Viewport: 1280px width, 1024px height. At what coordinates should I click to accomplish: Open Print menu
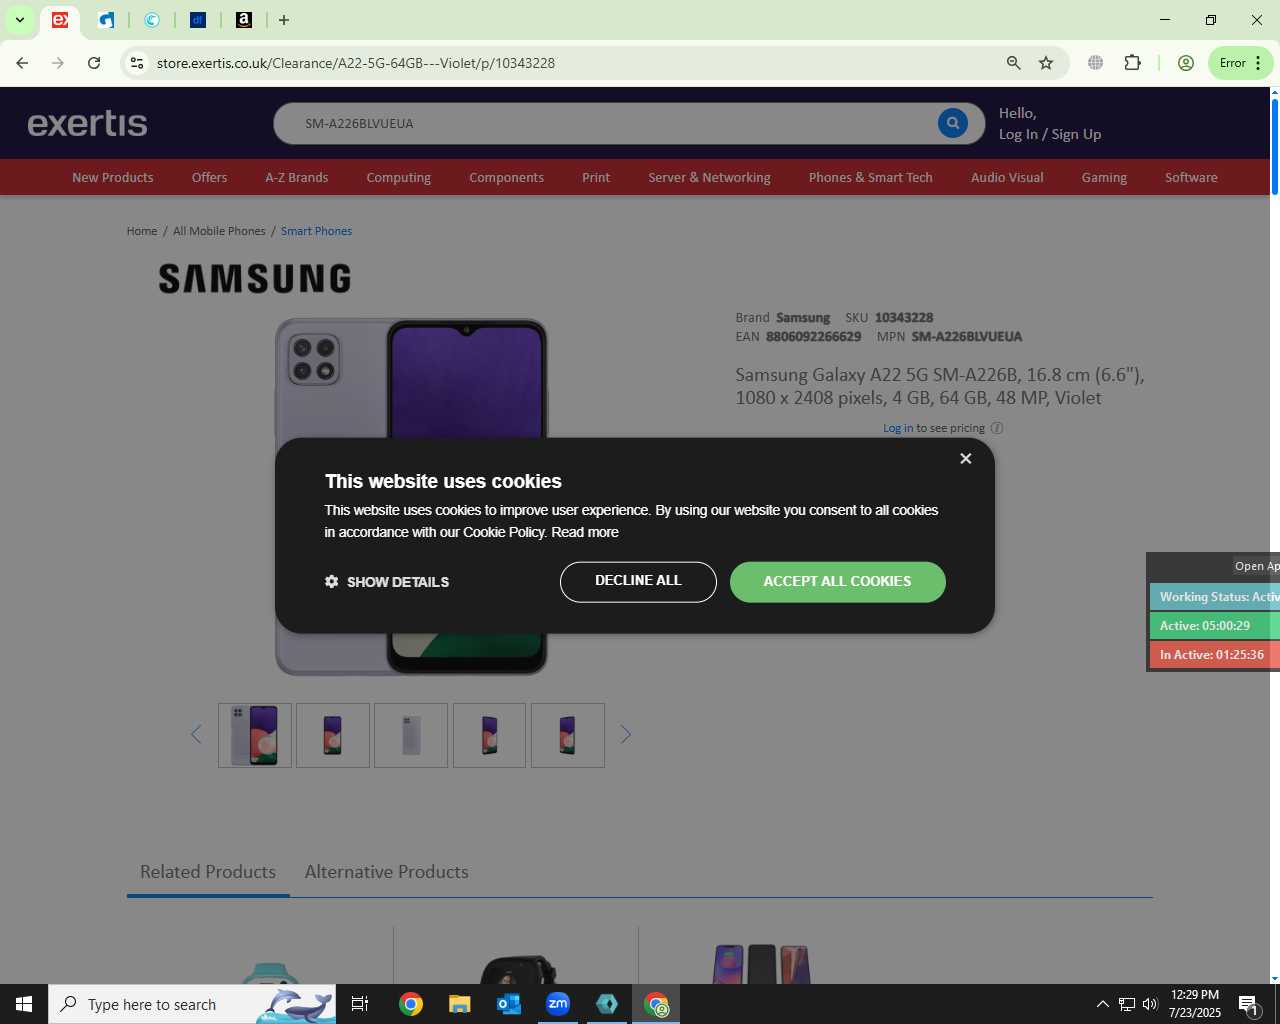tap(596, 177)
